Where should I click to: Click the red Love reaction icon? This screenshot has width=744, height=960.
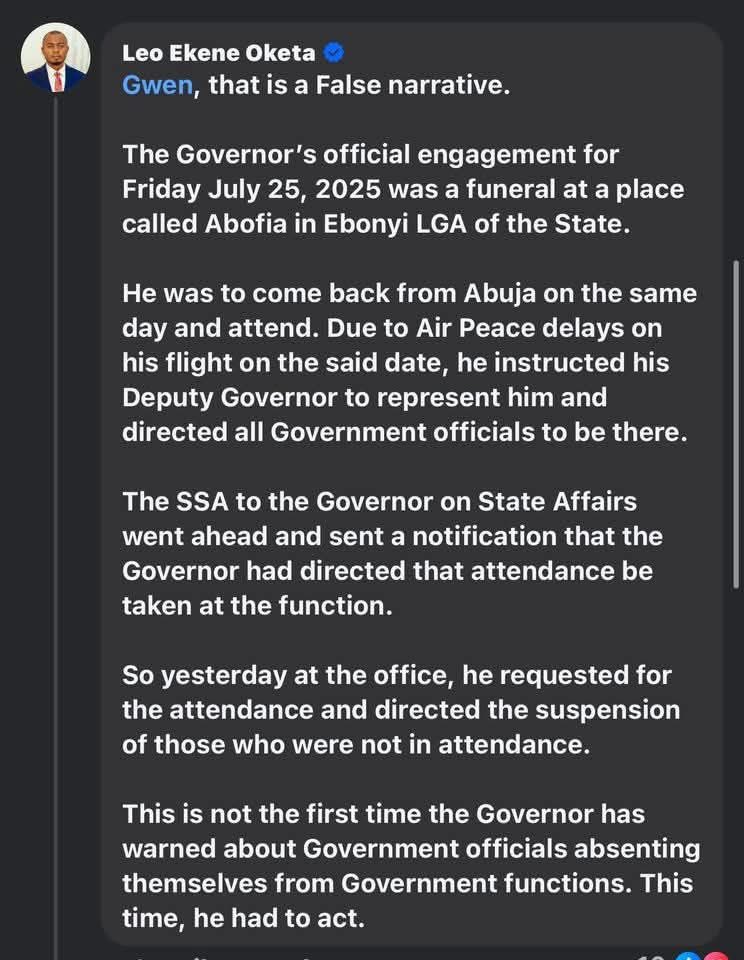coord(716,957)
